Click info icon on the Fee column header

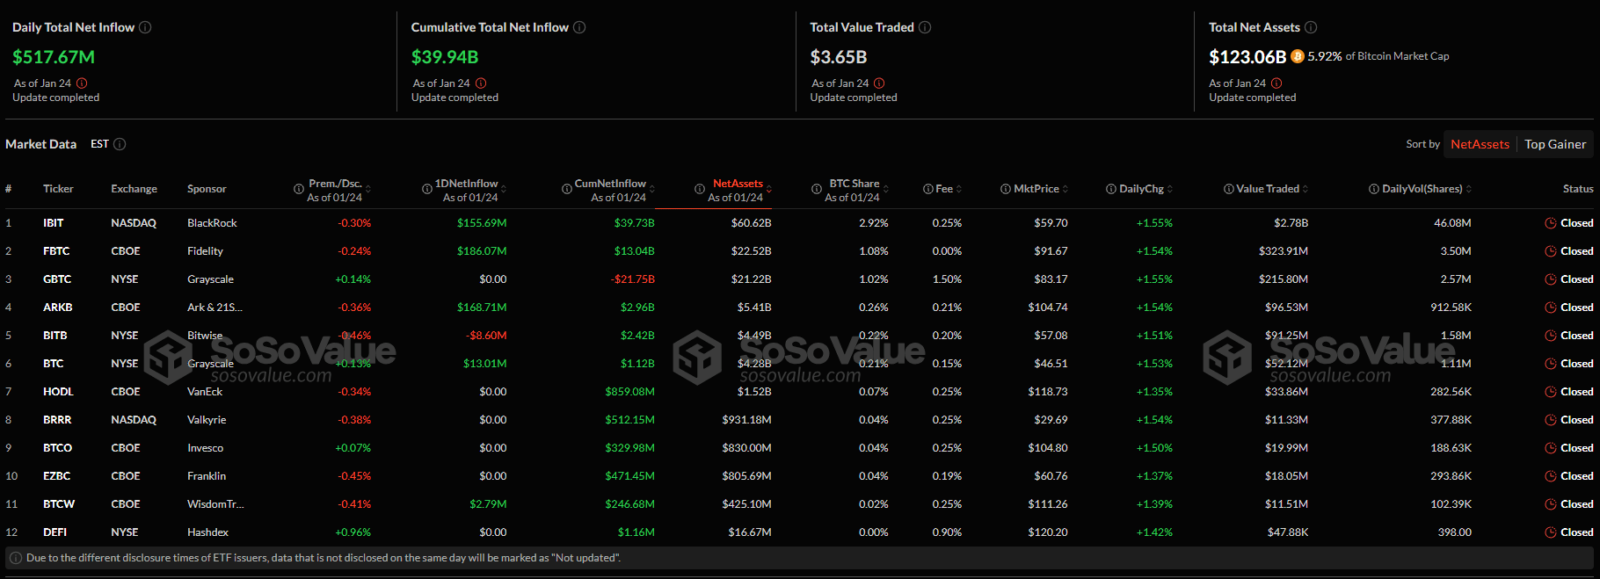click(x=928, y=189)
